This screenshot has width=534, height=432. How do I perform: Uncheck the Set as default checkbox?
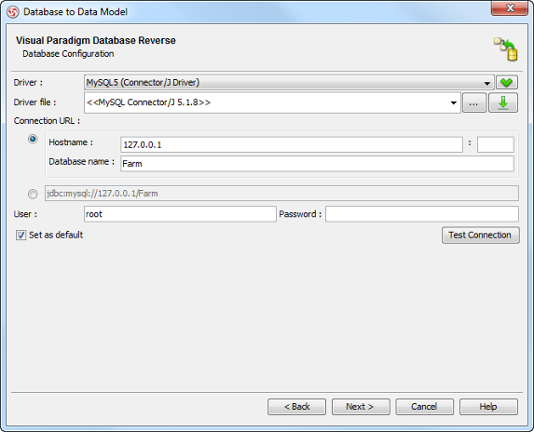(x=21, y=235)
